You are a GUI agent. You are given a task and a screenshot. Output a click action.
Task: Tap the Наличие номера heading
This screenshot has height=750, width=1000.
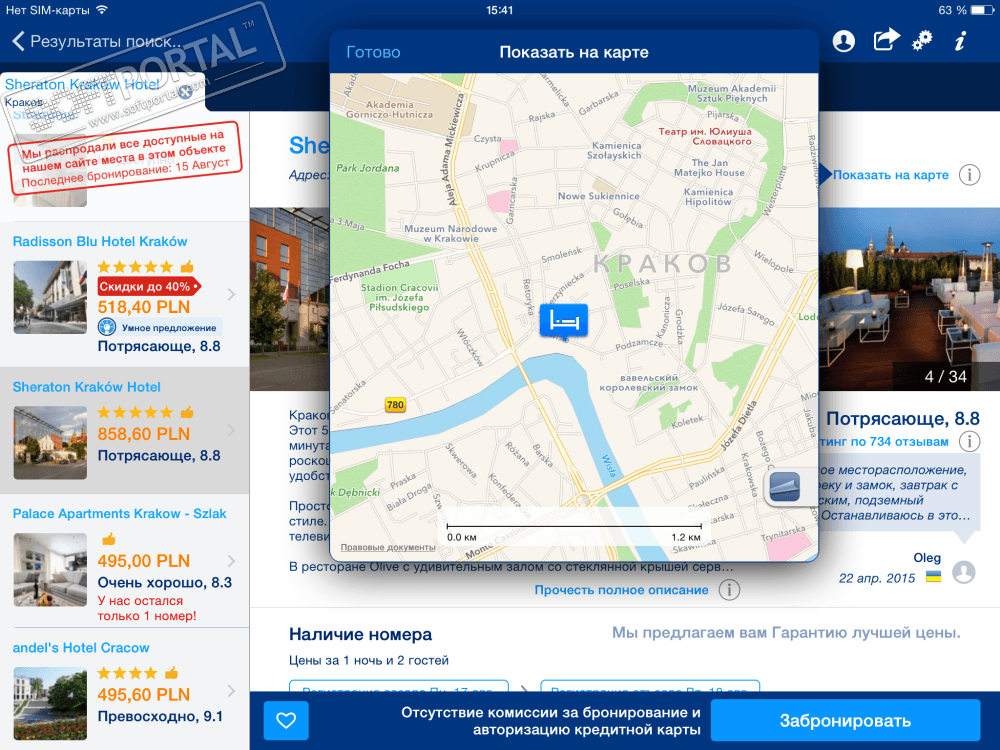(x=360, y=635)
